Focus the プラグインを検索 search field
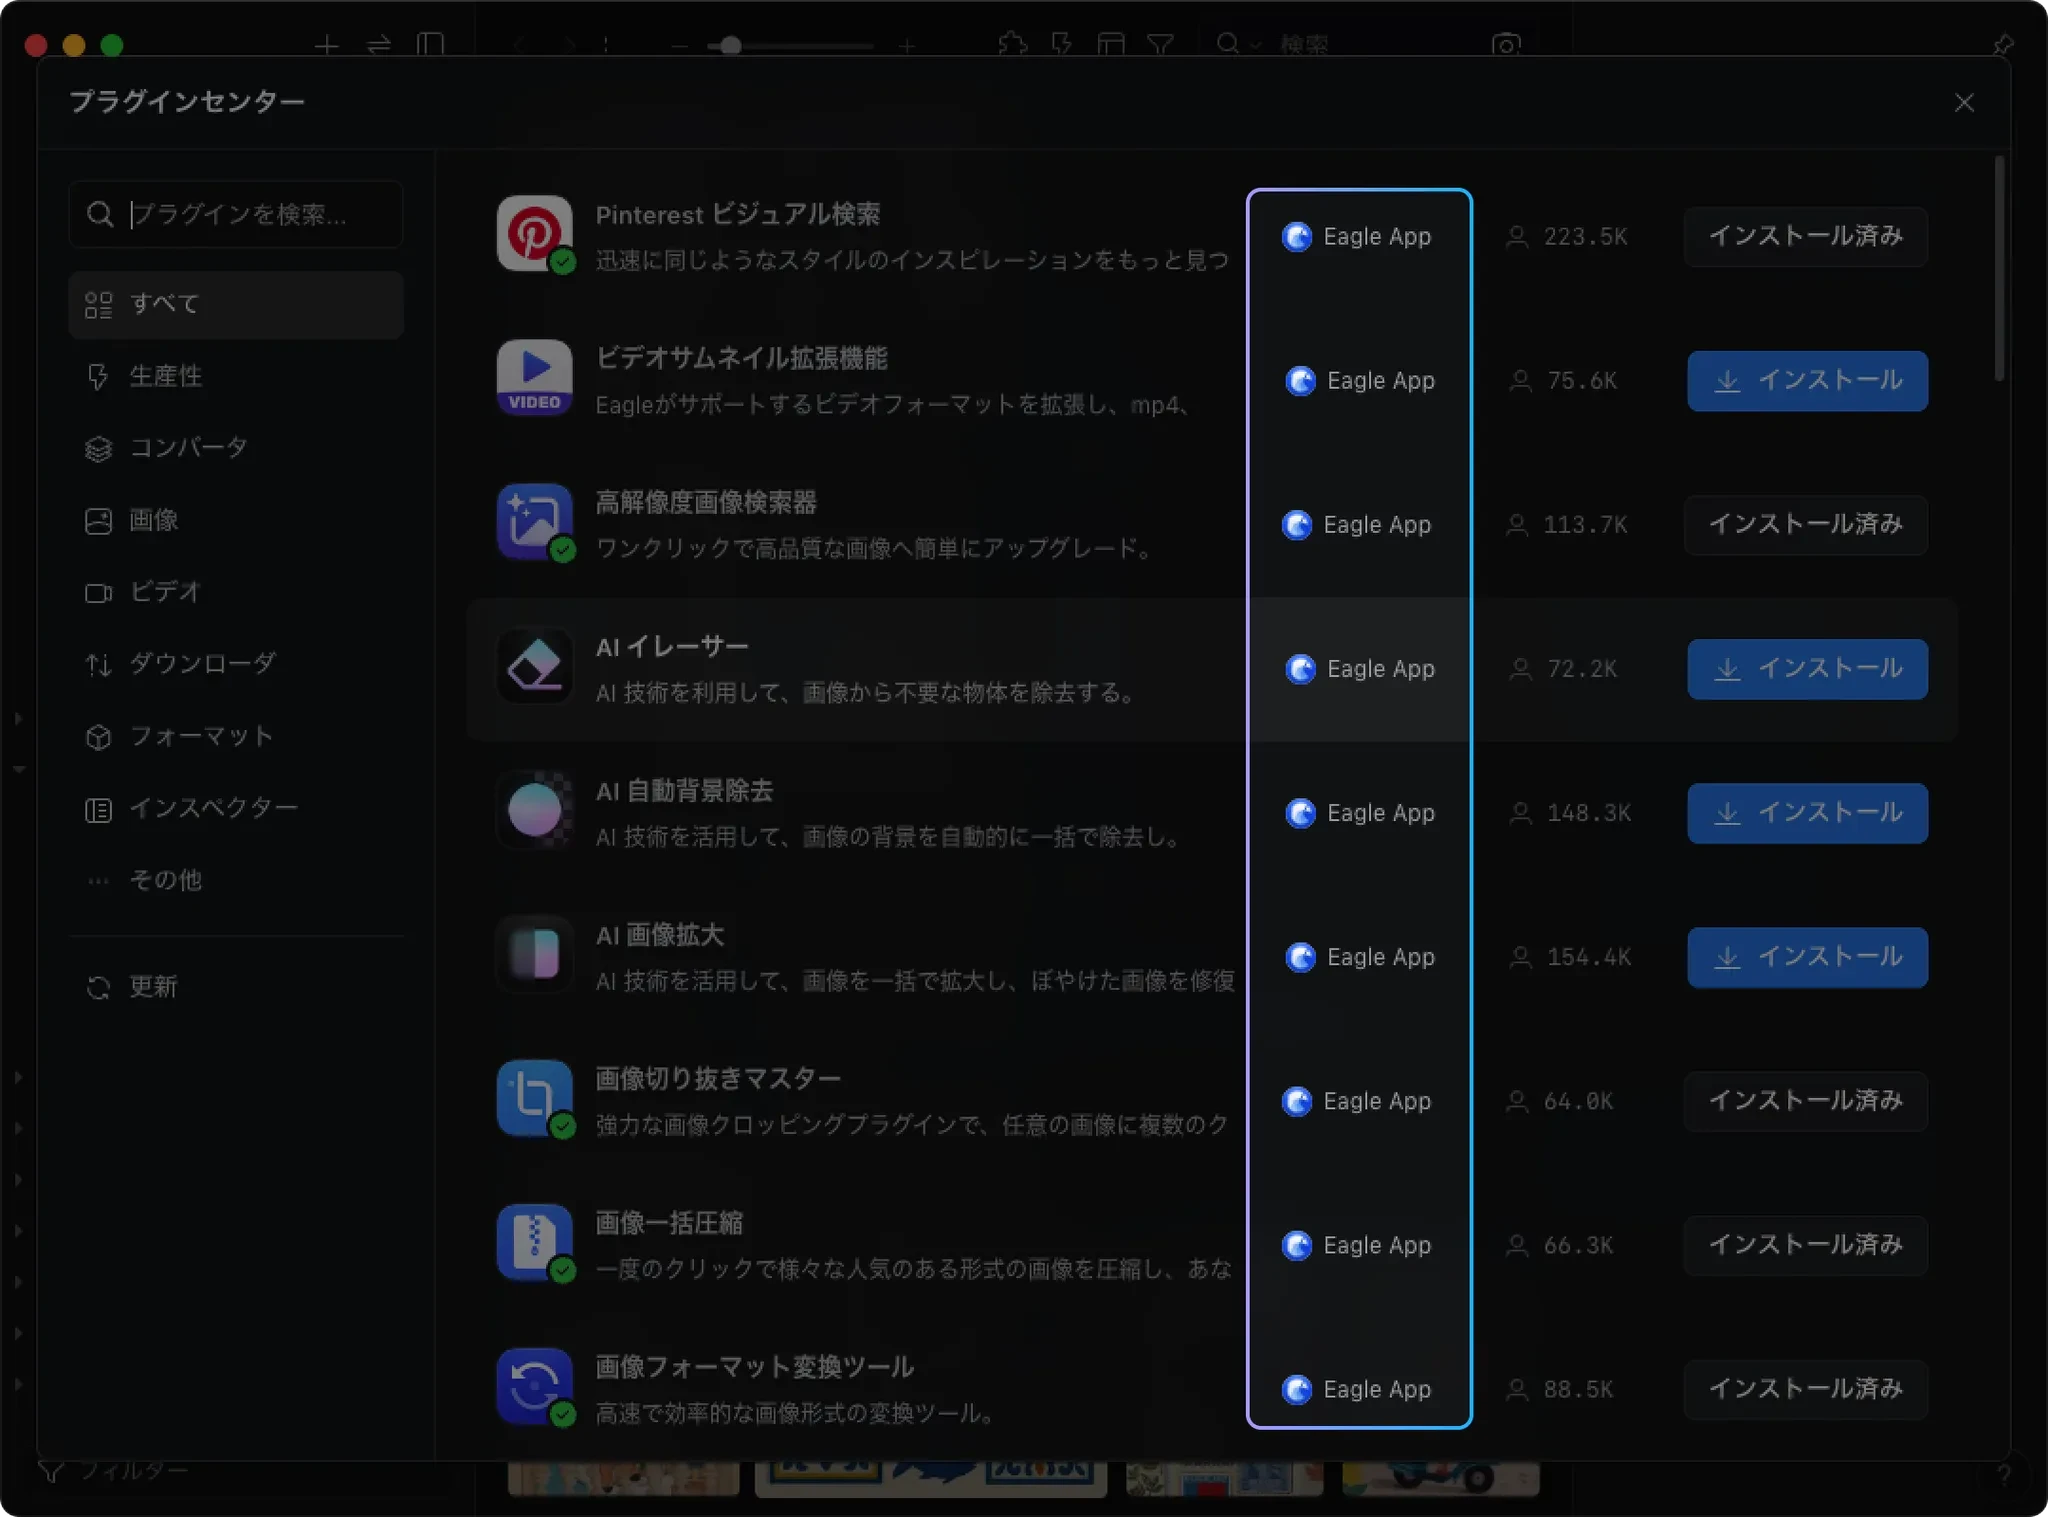The height and width of the screenshot is (1517, 2048). pyautogui.click(x=236, y=214)
